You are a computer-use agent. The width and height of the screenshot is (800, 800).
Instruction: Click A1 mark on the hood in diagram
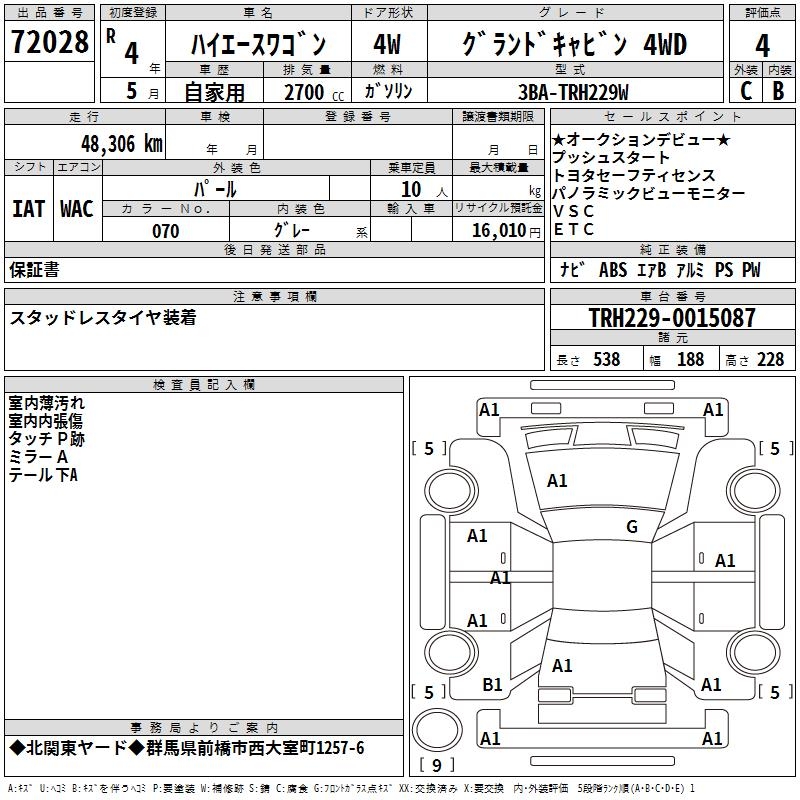(x=557, y=481)
